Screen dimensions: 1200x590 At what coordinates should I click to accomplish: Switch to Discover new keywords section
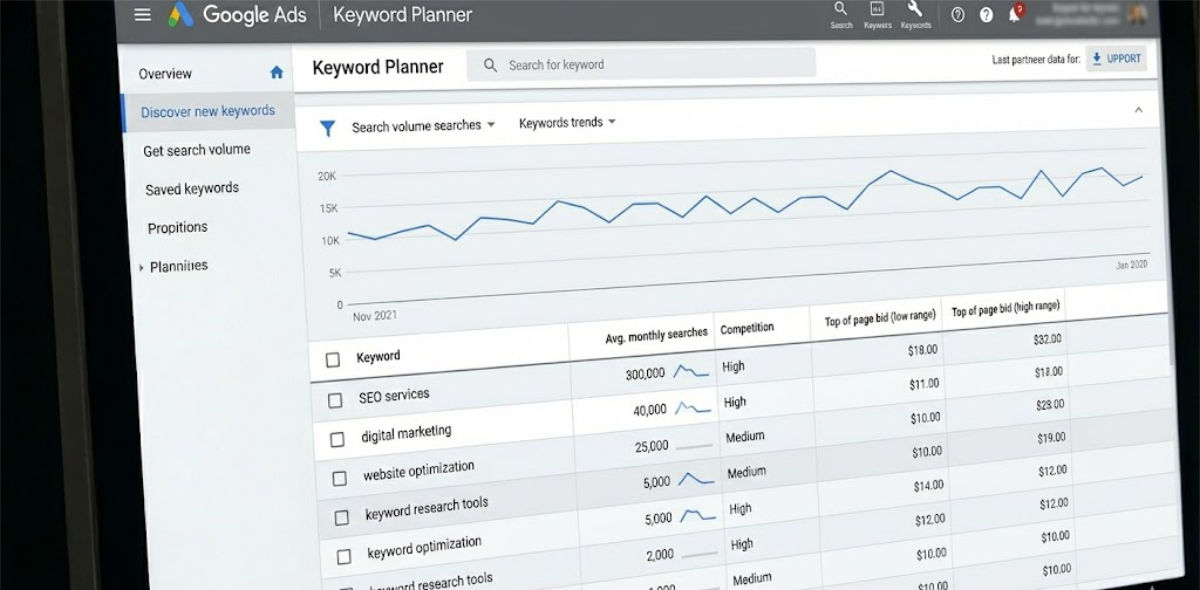207,111
